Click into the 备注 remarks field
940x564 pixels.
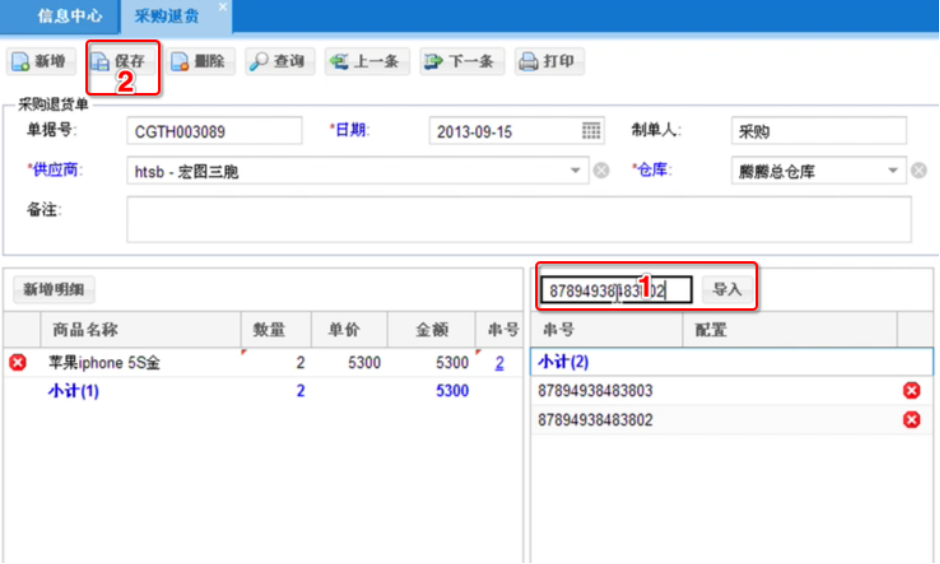(518, 219)
